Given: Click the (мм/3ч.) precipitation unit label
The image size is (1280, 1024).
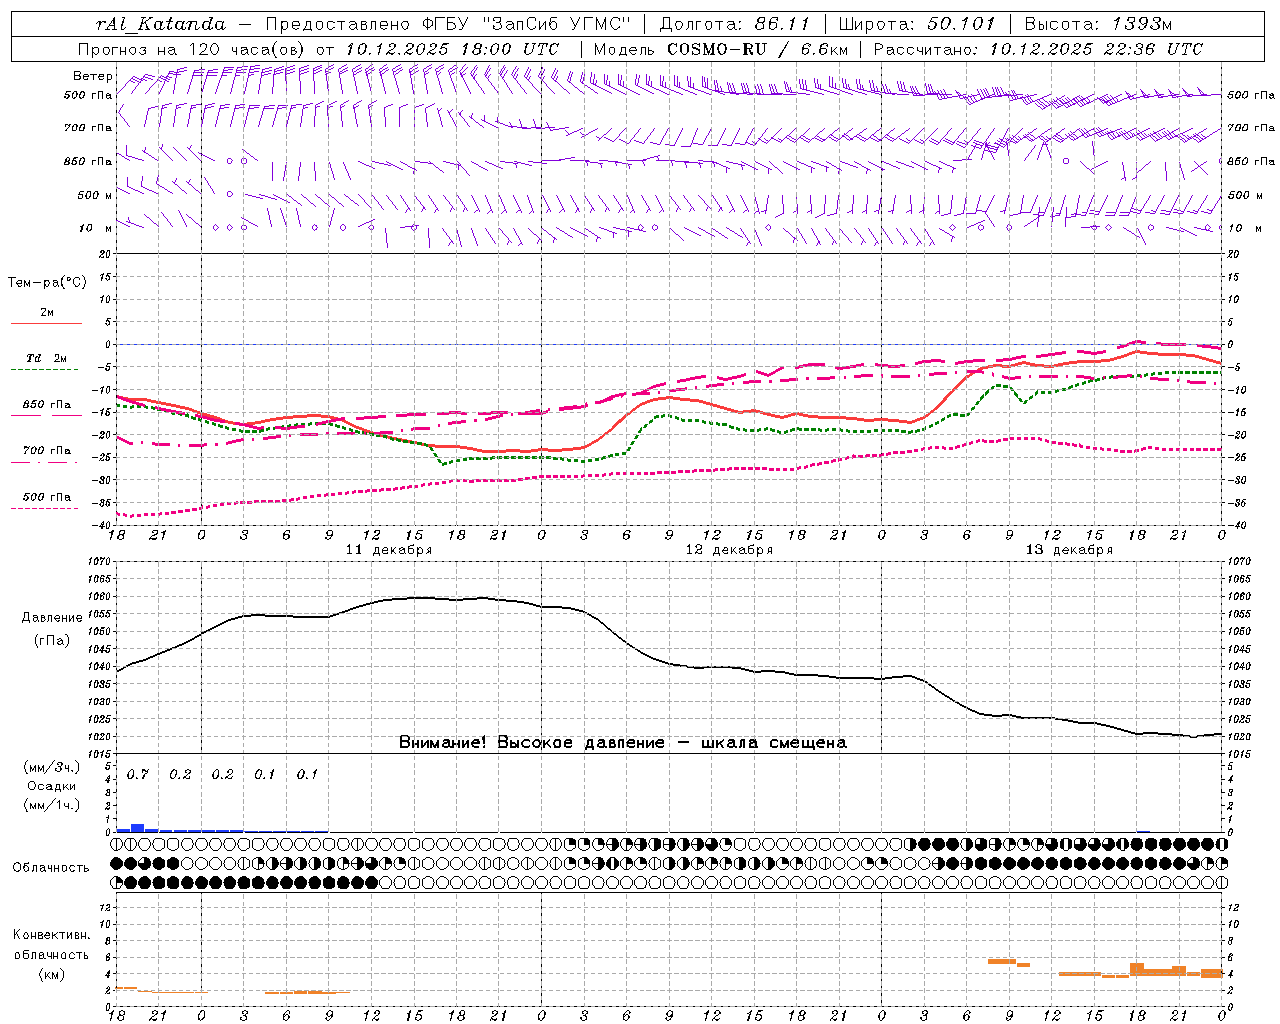Looking at the screenshot, I should [51, 767].
